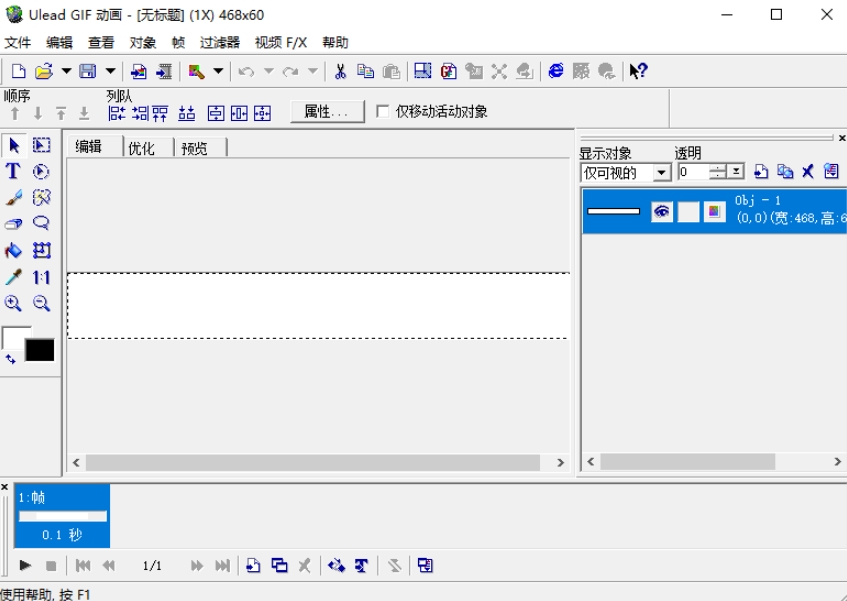The height and width of the screenshot is (601, 847).
Task: Expand the Save dropdown arrow
Action: [x=110, y=71]
